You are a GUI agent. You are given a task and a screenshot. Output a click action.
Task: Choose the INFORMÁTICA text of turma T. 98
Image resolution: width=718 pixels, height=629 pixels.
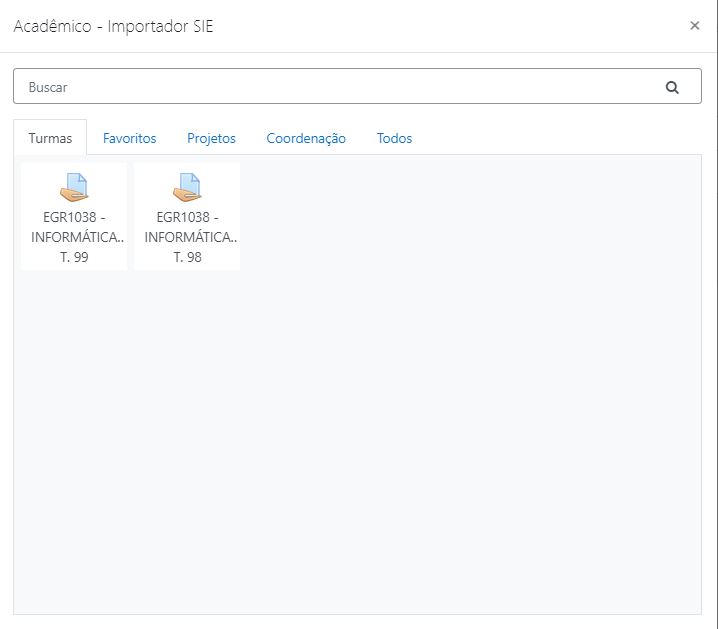(x=191, y=237)
